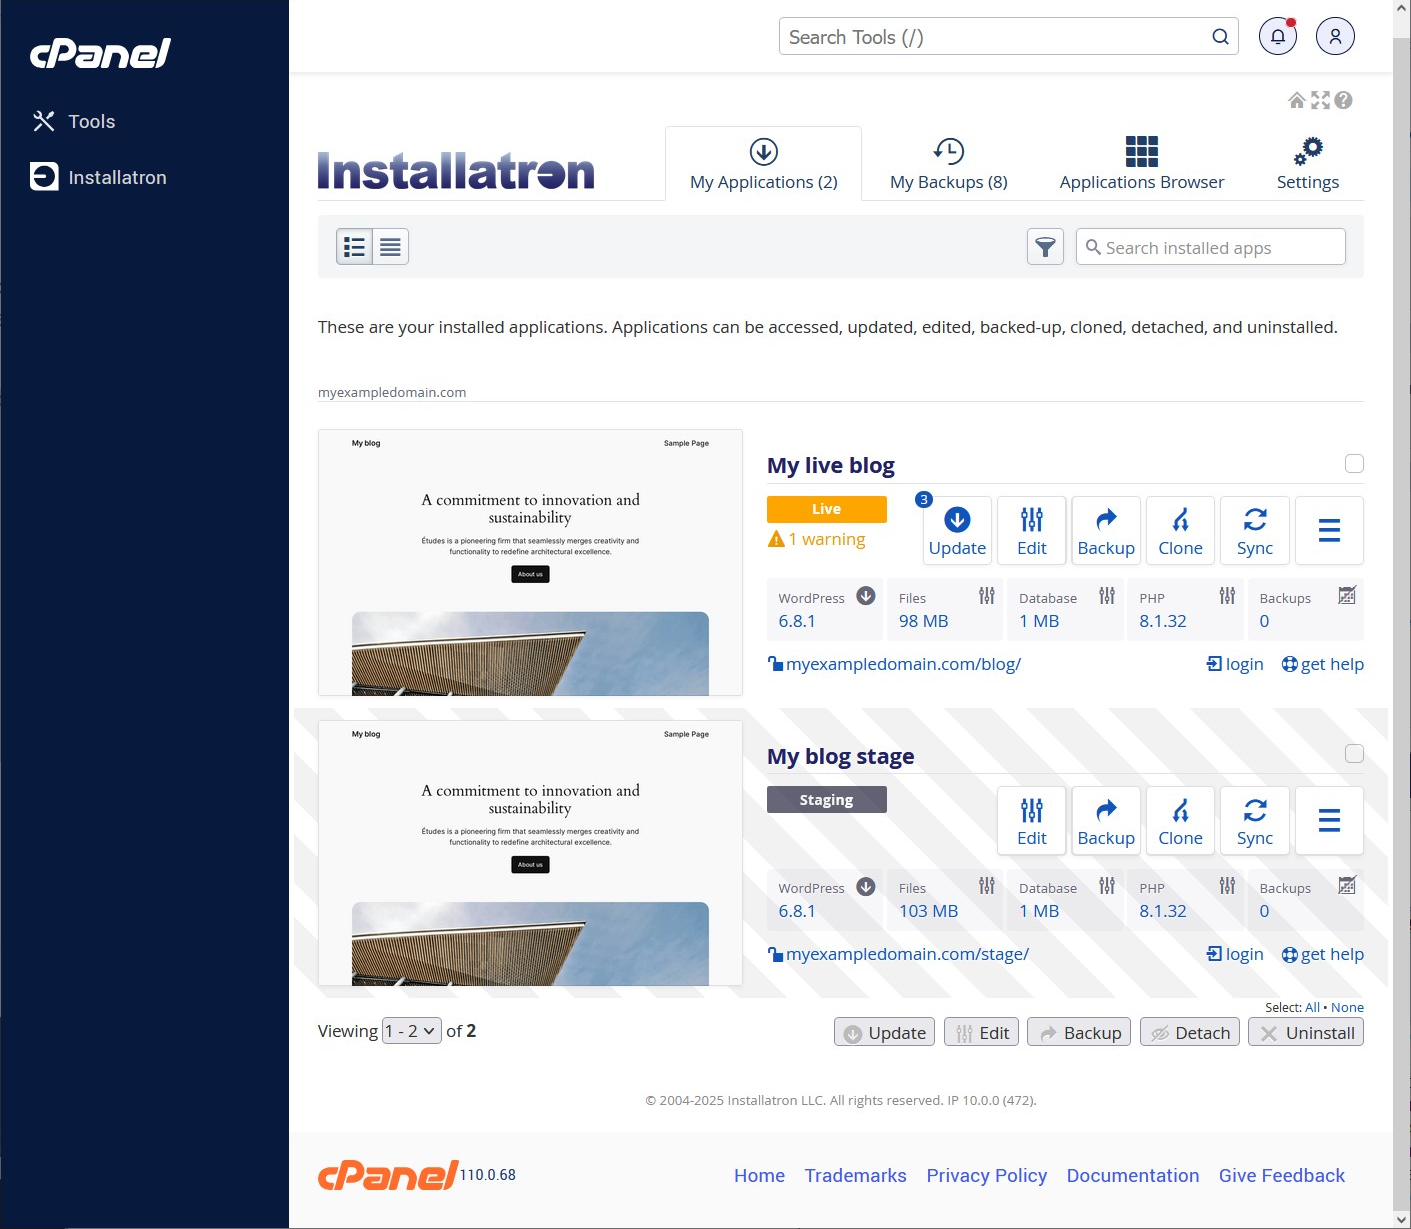Click Edit for My blog stage
This screenshot has height=1229, width=1411.
tap(1032, 821)
